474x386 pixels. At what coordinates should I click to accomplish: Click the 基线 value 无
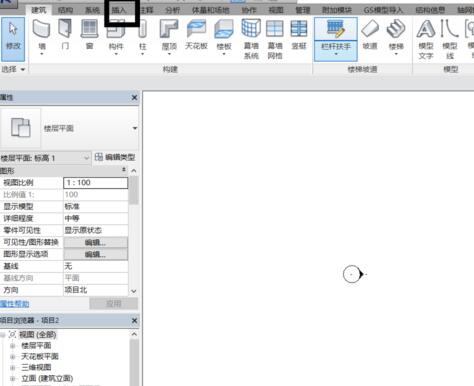coord(96,266)
